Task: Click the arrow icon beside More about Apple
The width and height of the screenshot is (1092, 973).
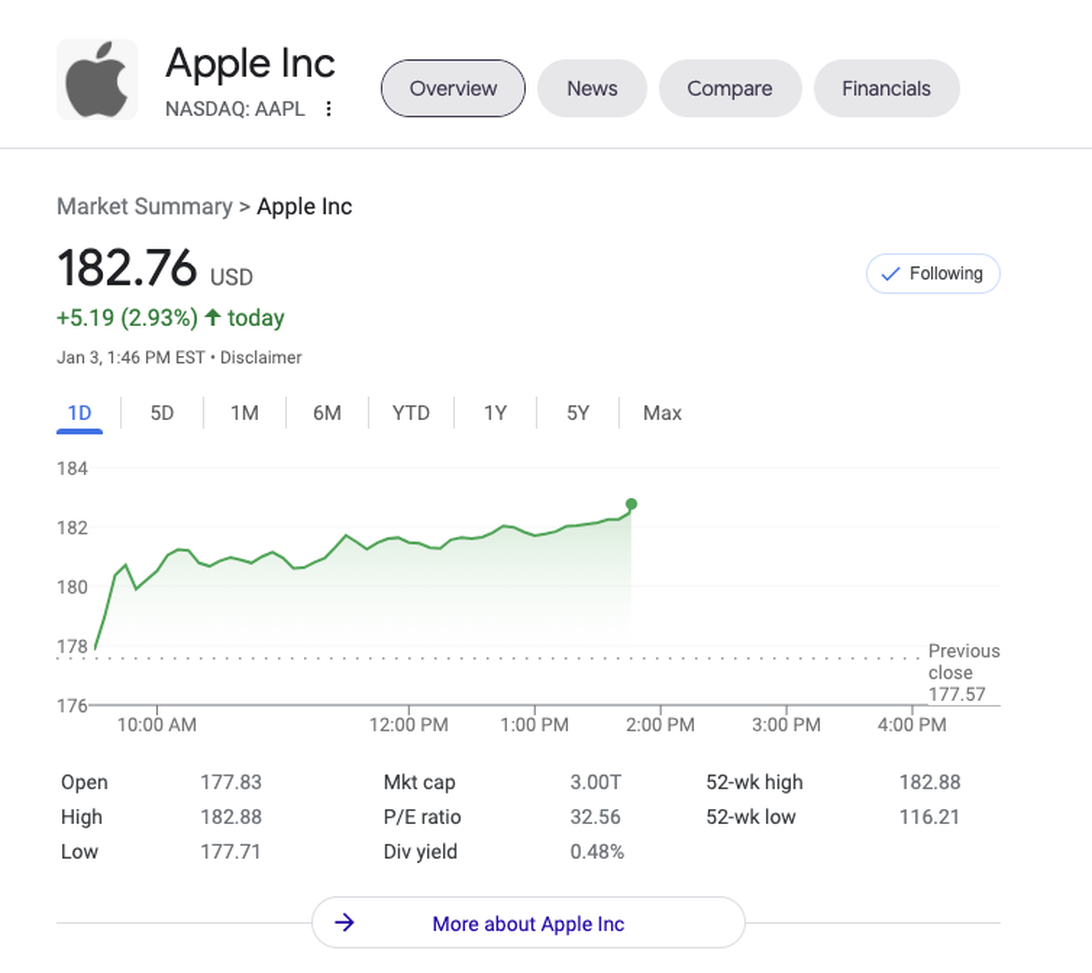Action: pyautogui.click(x=345, y=922)
